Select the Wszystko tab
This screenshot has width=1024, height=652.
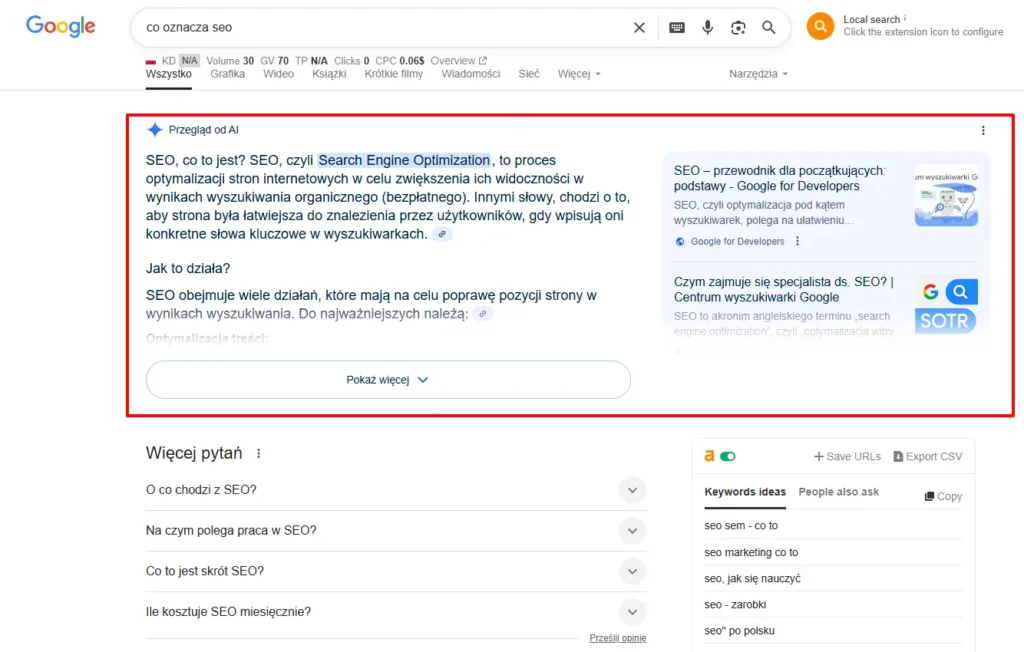[168, 74]
